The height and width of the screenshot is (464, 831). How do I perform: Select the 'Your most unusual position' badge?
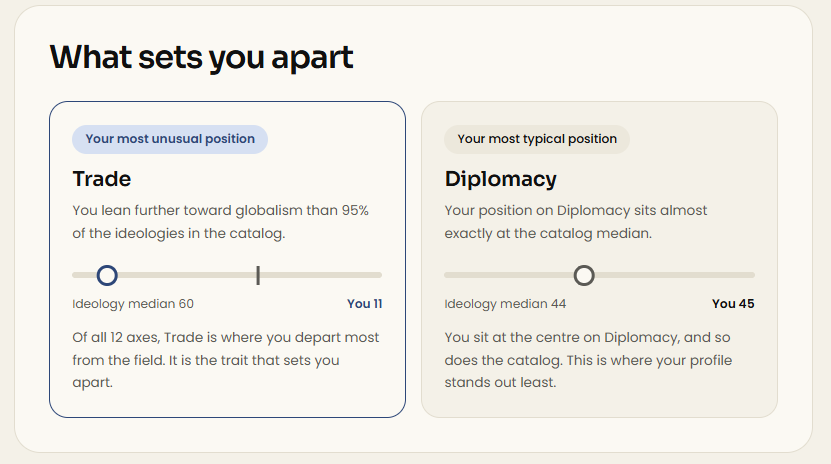[x=170, y=139]
